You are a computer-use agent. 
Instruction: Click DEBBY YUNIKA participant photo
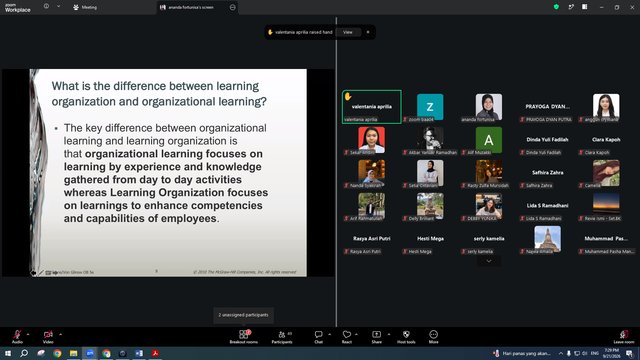[x=489, y=205]
